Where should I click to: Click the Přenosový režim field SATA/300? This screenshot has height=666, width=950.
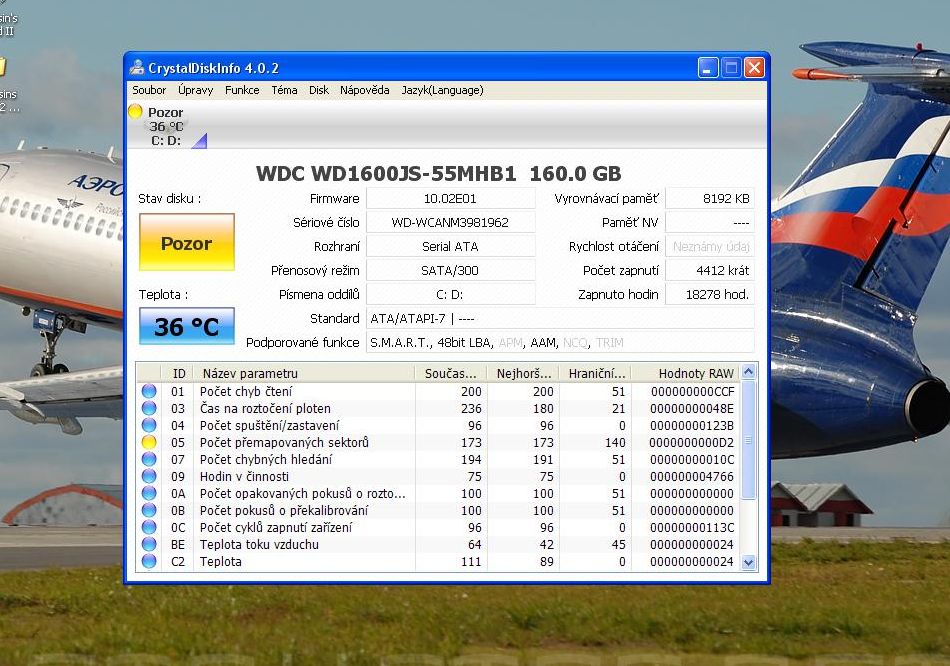click(x=450, y=270)
